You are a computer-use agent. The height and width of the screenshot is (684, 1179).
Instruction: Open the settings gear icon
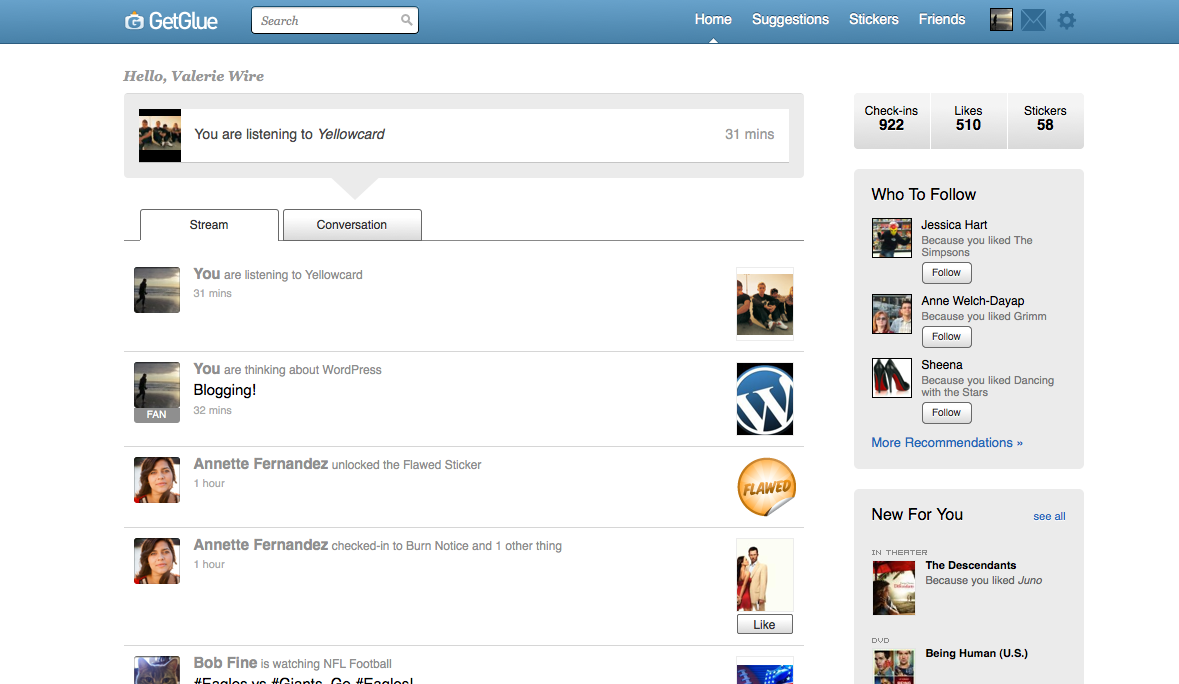point(1067,20)
